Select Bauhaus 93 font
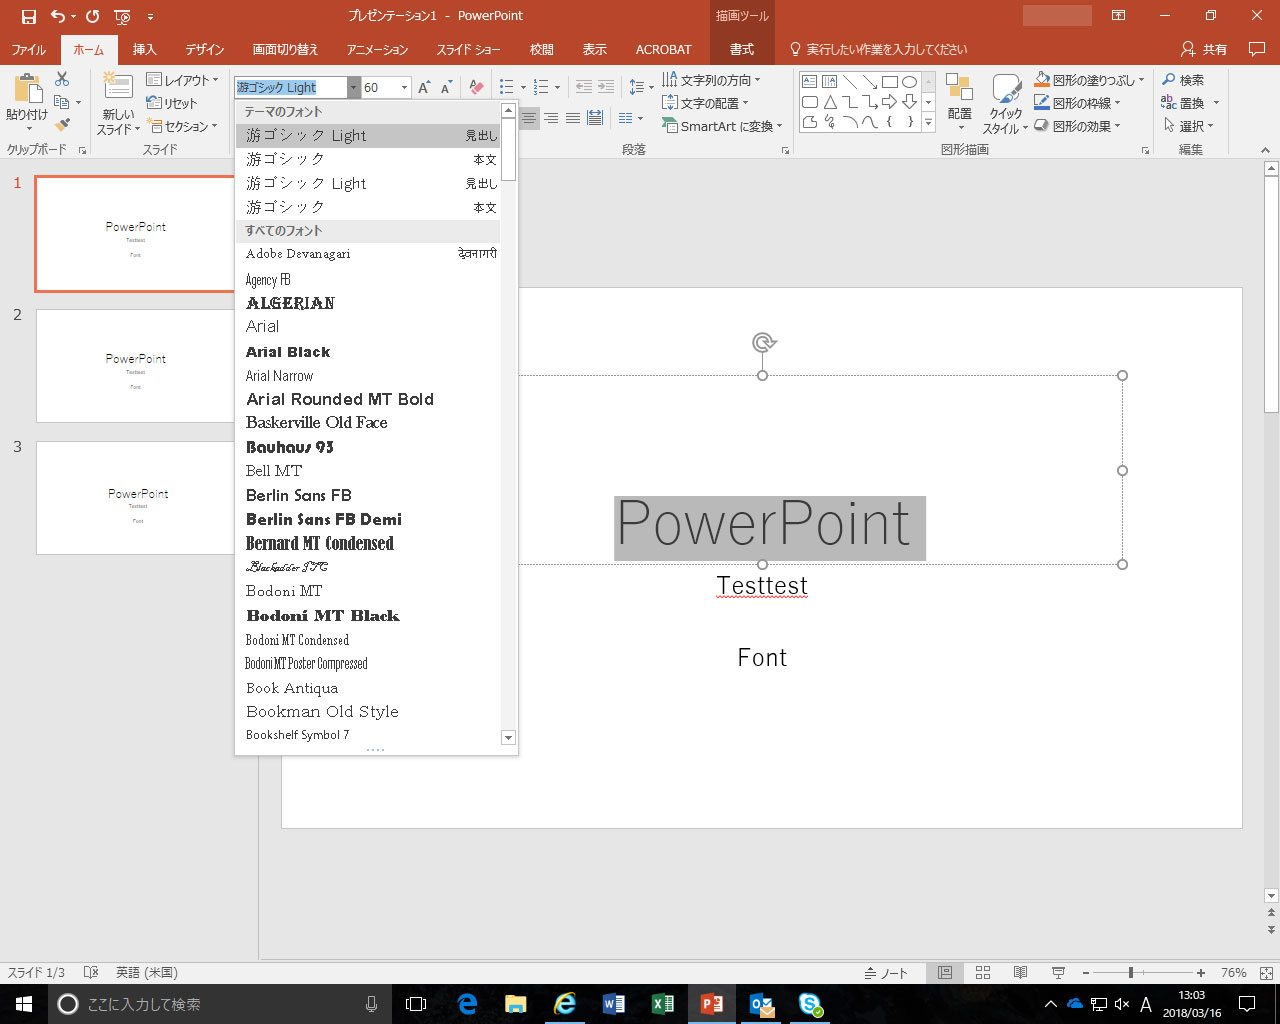The height and width of the screenshot is (1024, 1280). click(367, 447)
